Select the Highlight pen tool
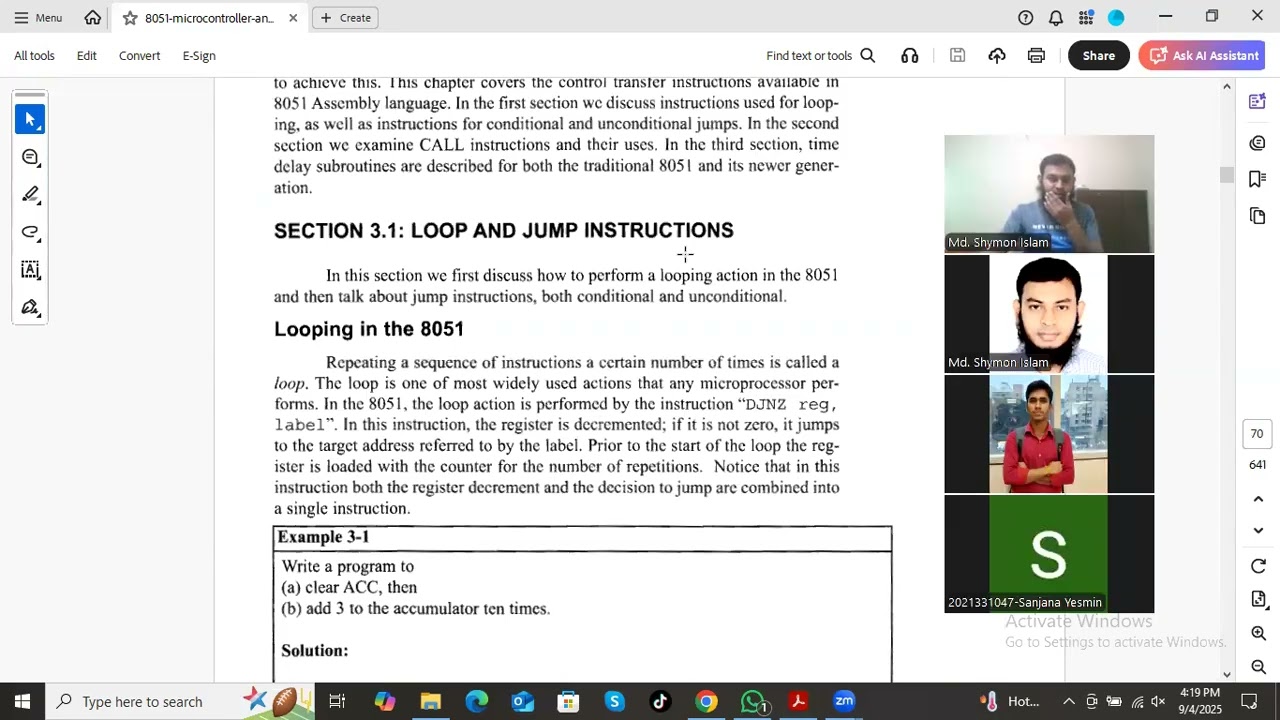The width and height of the screenshot is (1280, 720). point(30,195)
